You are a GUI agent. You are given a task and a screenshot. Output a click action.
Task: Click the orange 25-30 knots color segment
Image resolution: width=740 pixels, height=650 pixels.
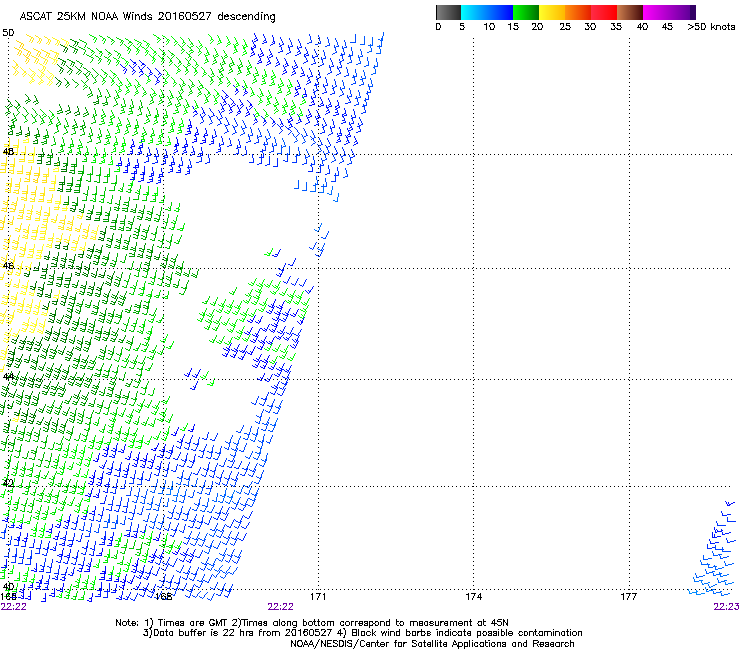(578, 12)
